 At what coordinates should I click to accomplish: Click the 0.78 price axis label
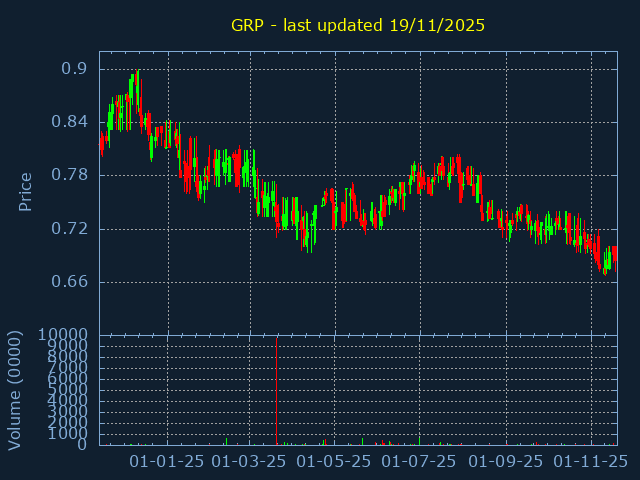pos(69,175)
